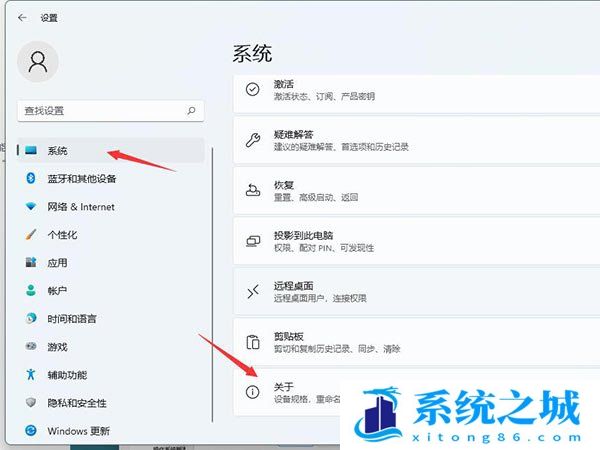The height and width of the screenshot is (450, 600).
Task: Click the 帐户 person icon
Action: [30, 291]
